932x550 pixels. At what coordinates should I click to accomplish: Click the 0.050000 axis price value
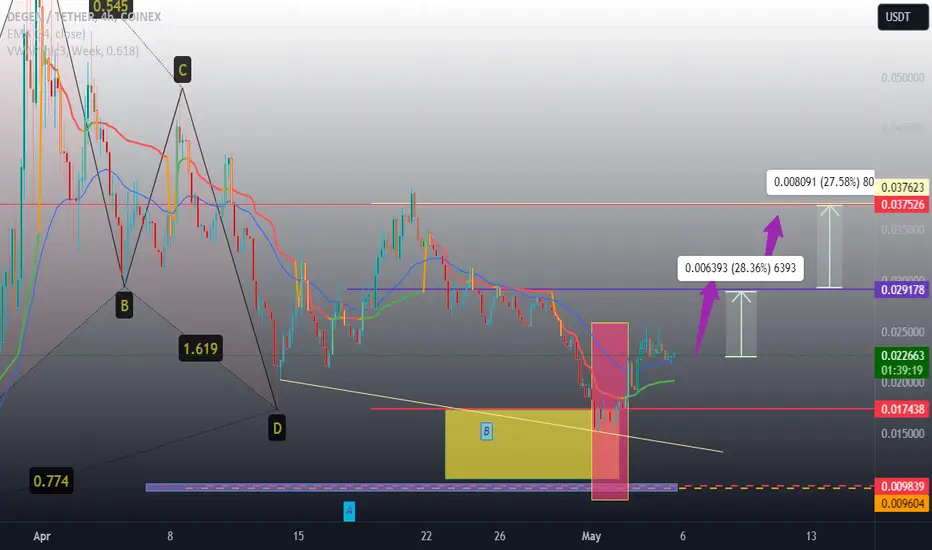click(x=902, y=78)
